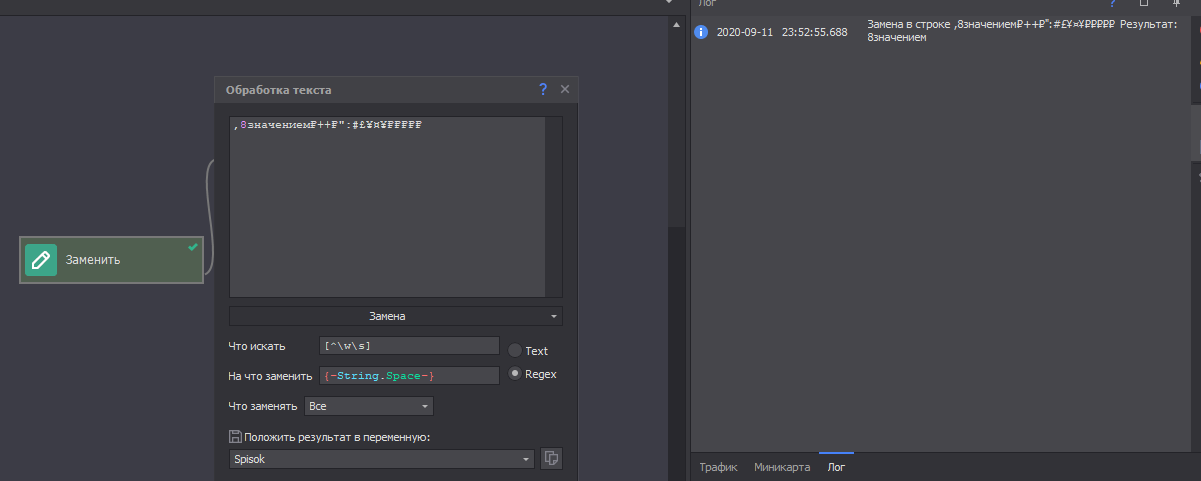Click the save icon near Положить результат
The height and width of the screenshot is (481, 1201).
click(235, 437)
